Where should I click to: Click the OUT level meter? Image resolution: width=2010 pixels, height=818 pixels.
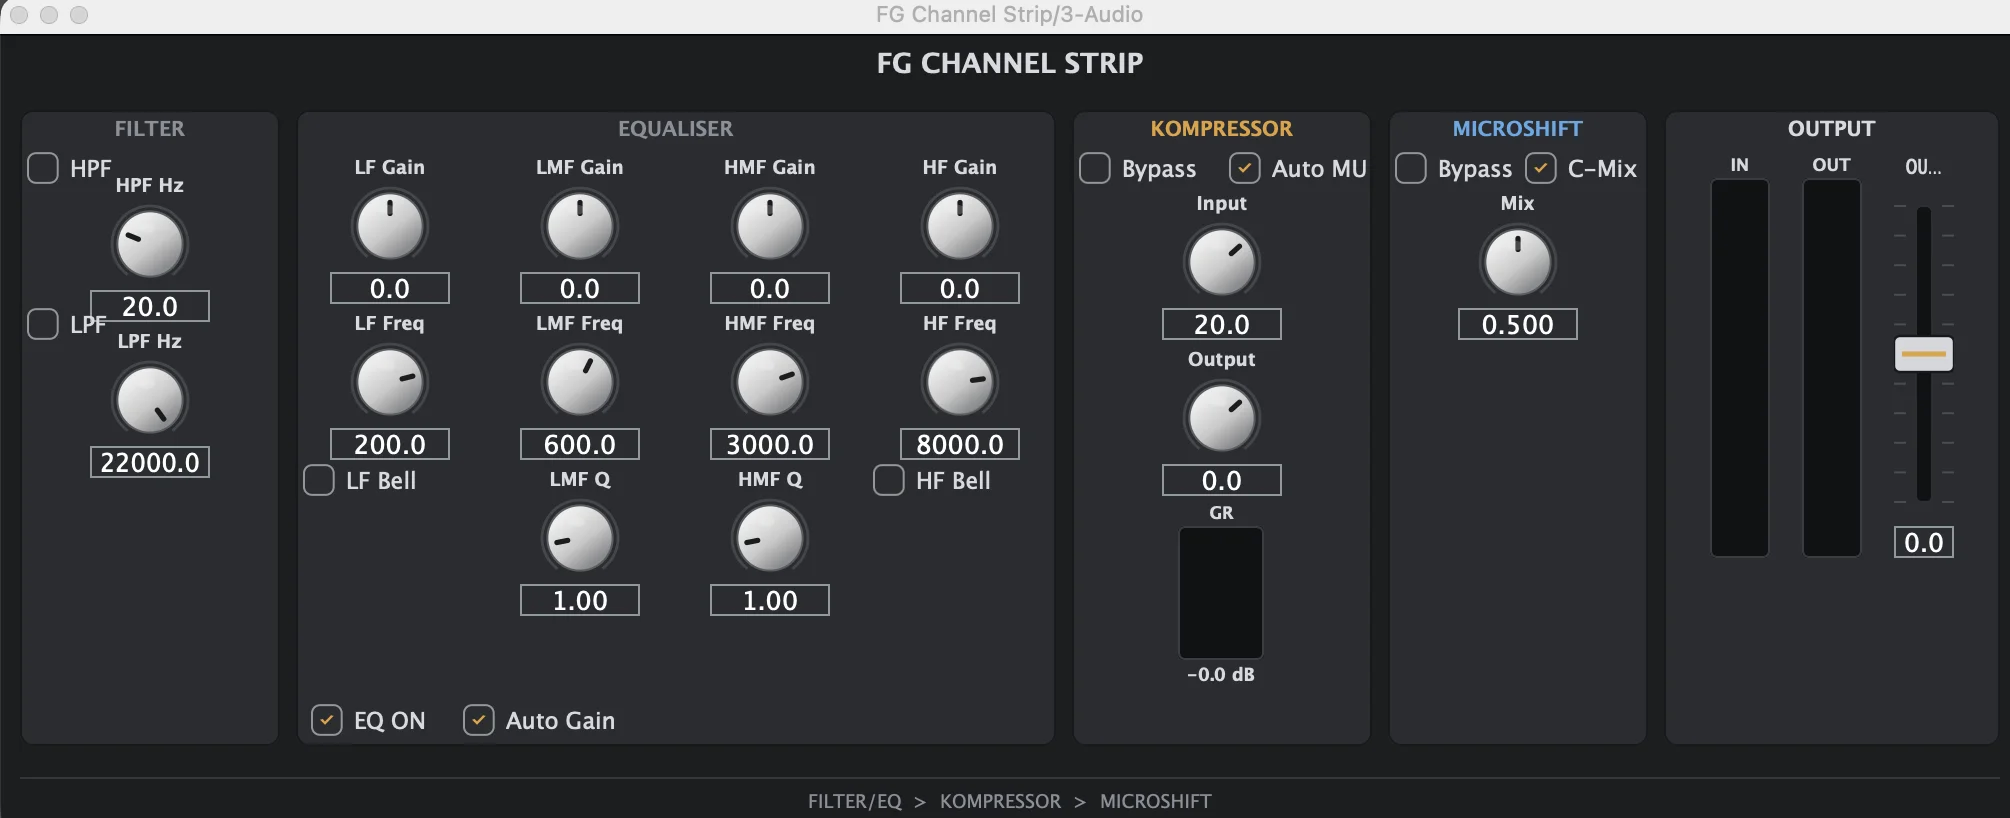[1832, 368]
